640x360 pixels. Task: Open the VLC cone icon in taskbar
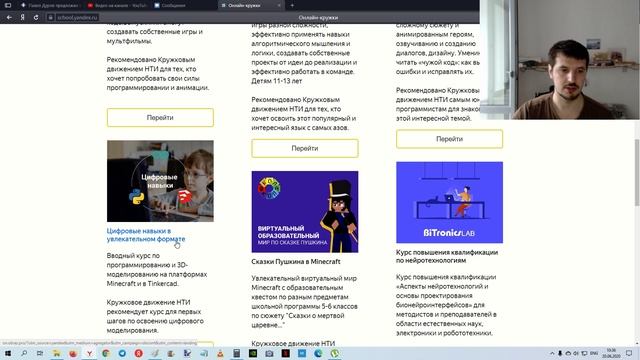pos(220,353)
